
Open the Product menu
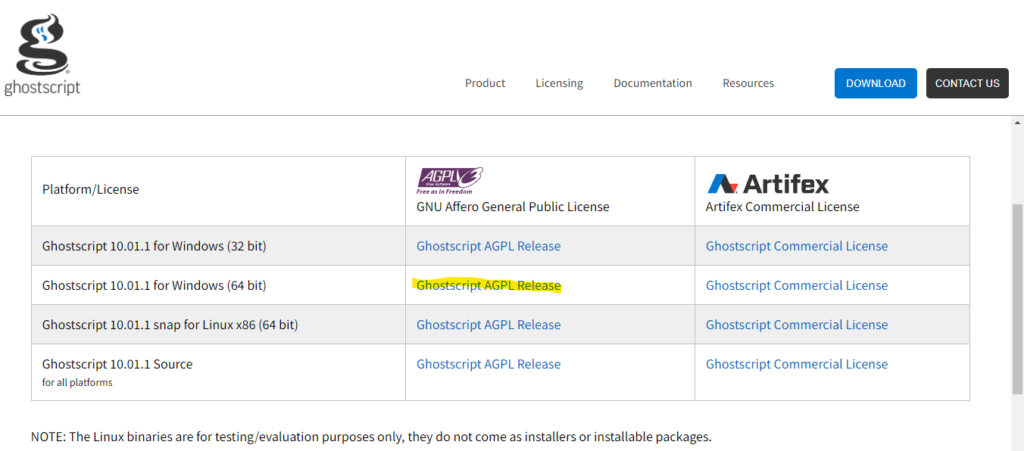(x=485, y=83)
